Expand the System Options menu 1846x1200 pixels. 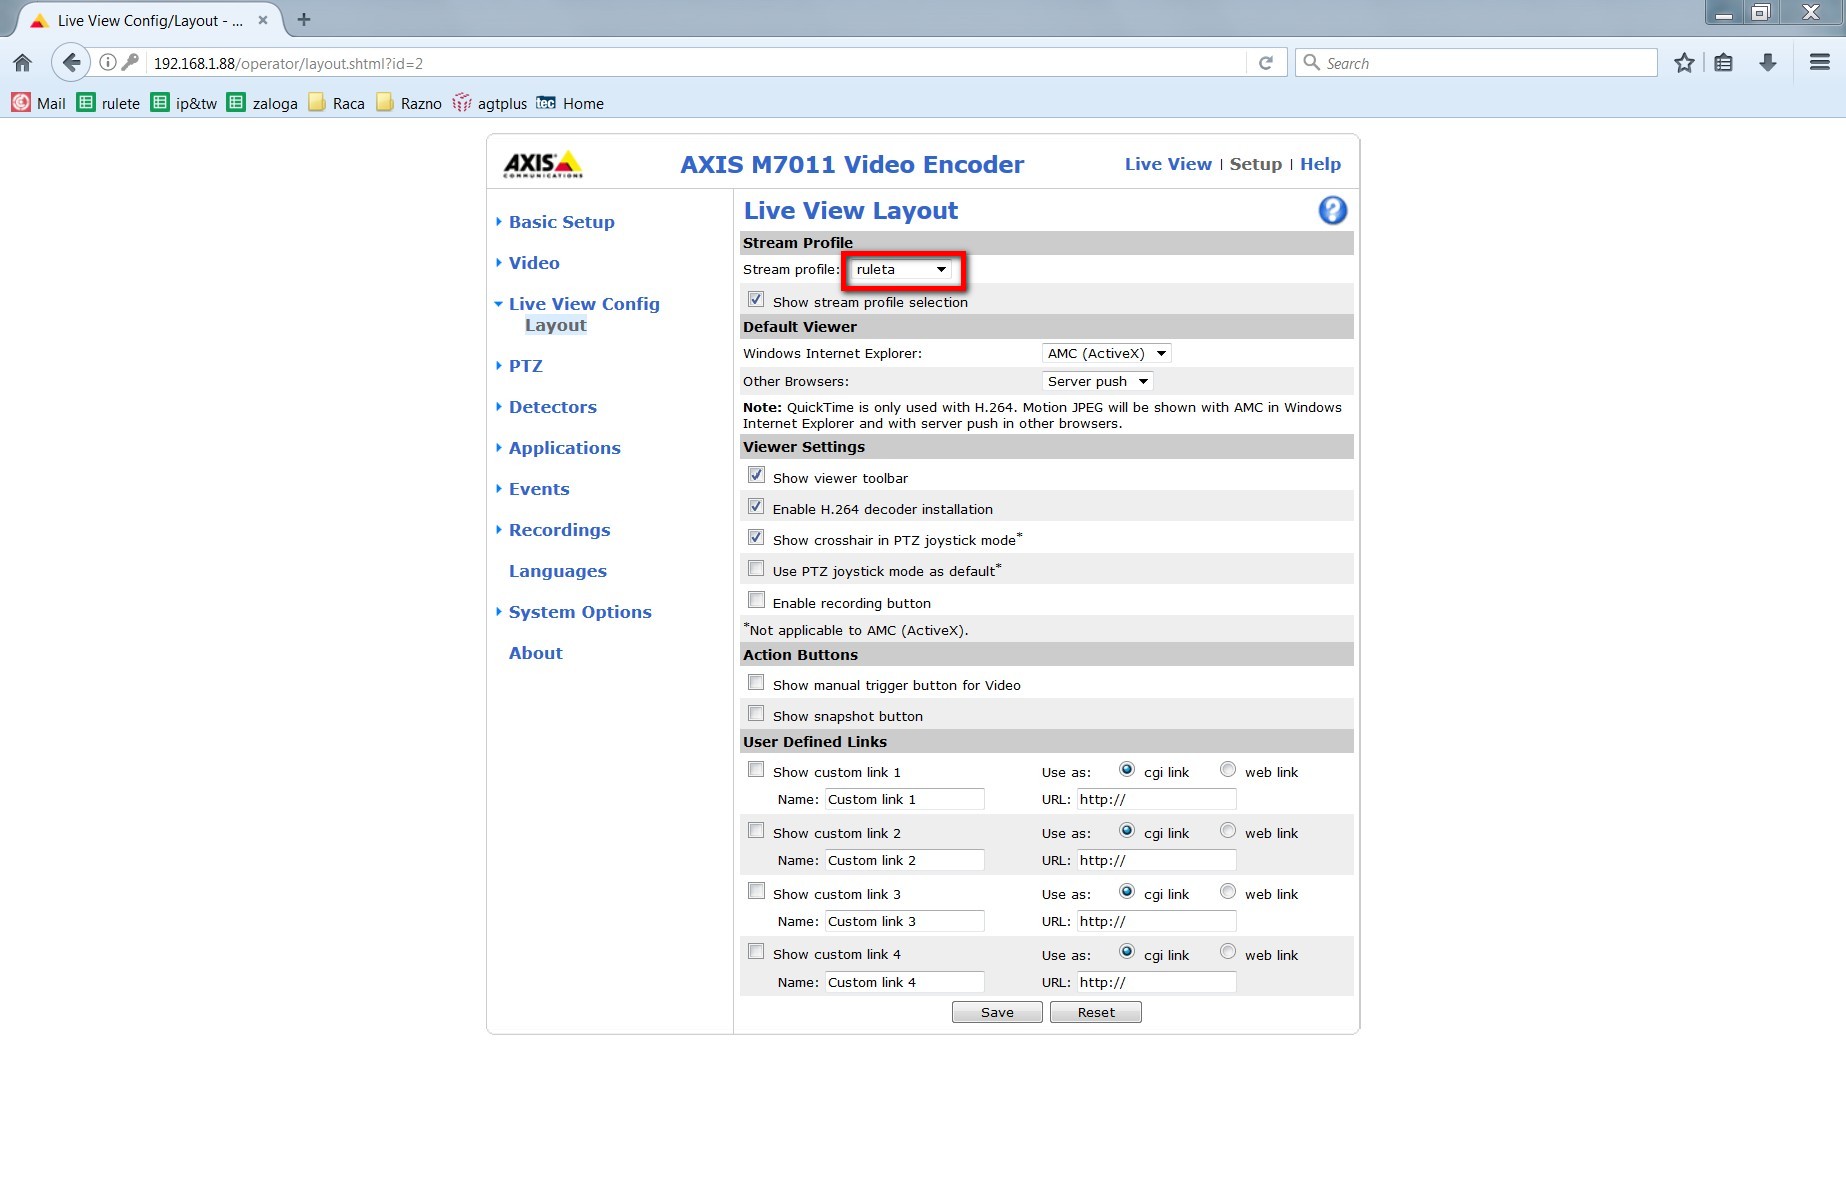(x=580, y=612)
